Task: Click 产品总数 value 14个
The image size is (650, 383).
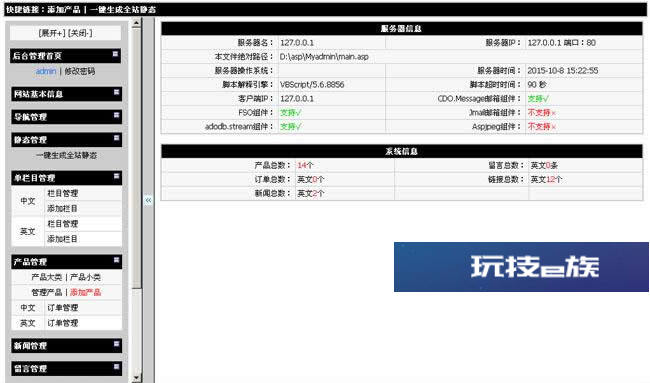Action: coord(306,165)
